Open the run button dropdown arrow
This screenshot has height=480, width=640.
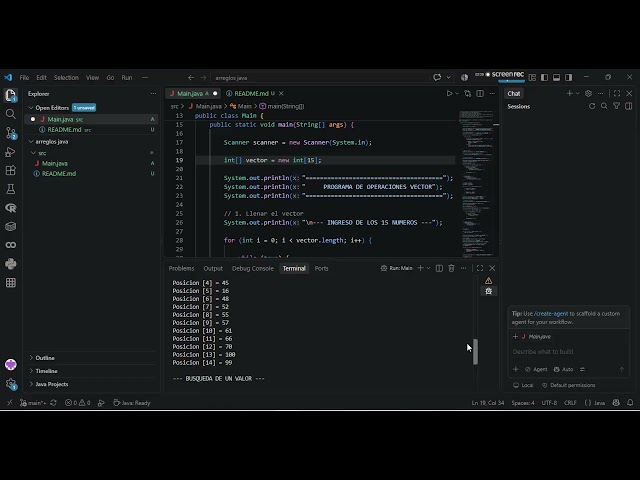[457, 93]
